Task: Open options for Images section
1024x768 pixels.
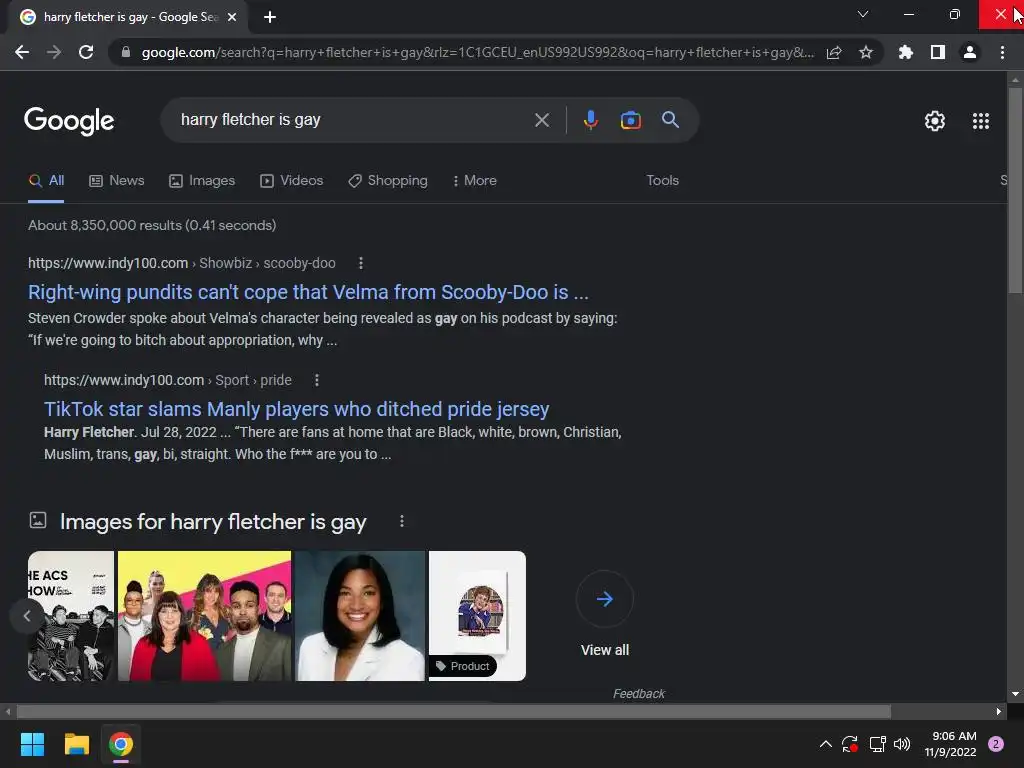Action: (x=402, y=521)
